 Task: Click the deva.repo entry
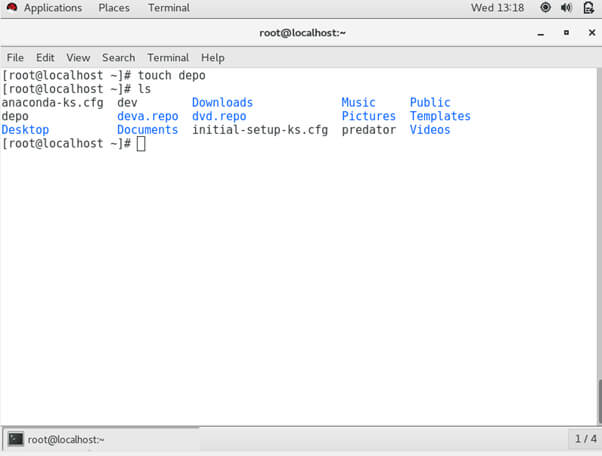coord(148,116)
